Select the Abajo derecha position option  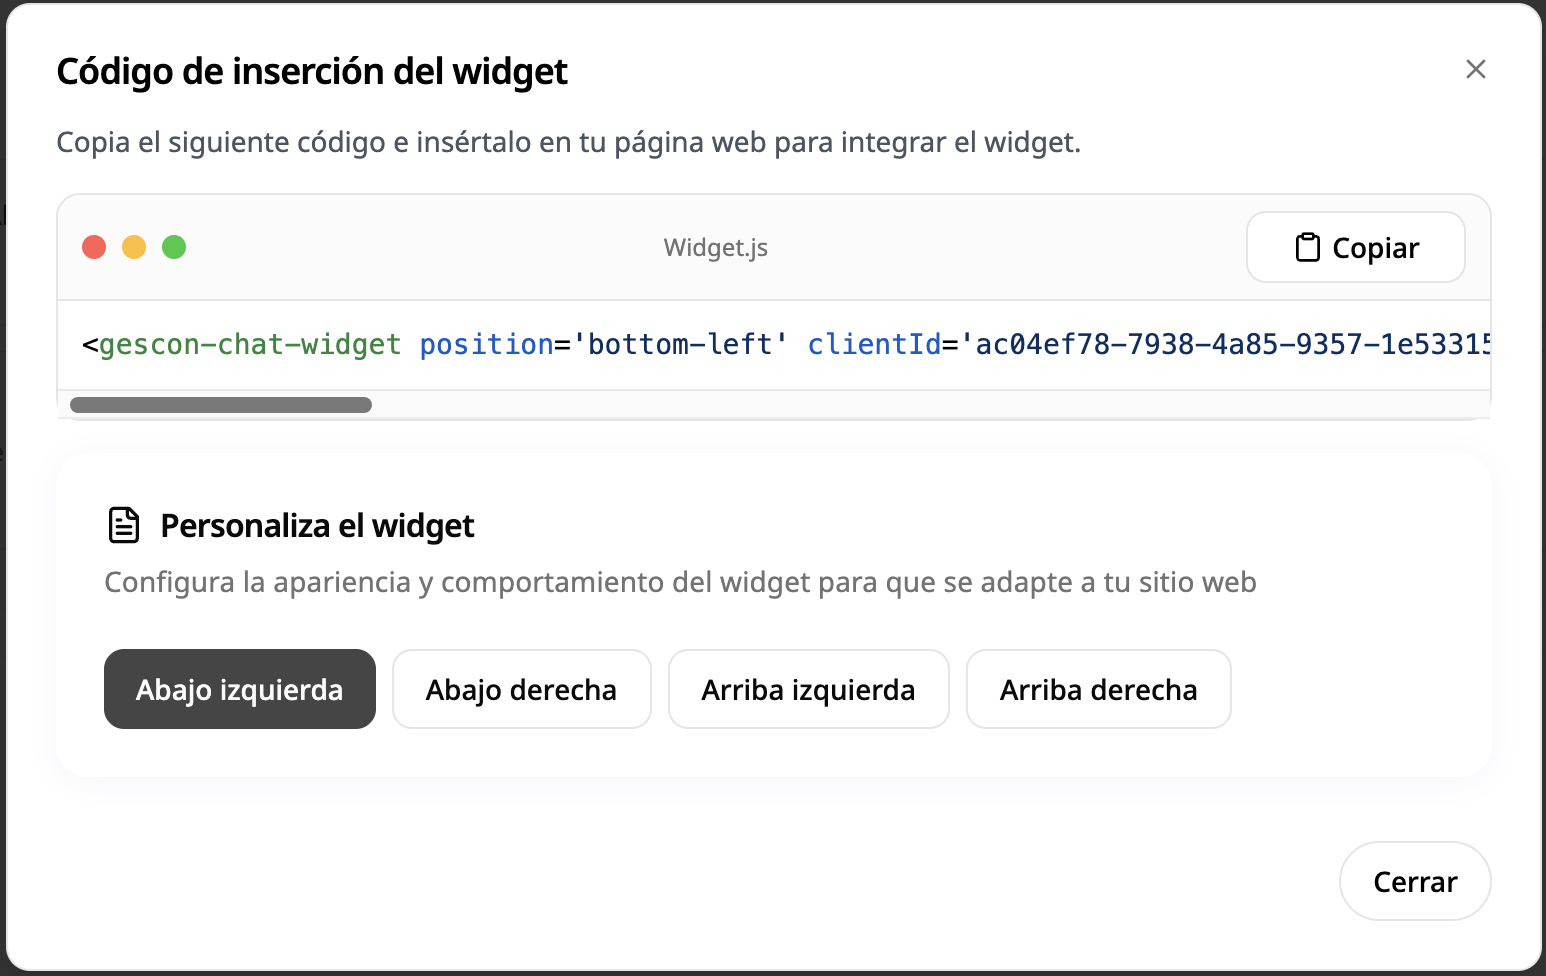[x=521, y=689]
